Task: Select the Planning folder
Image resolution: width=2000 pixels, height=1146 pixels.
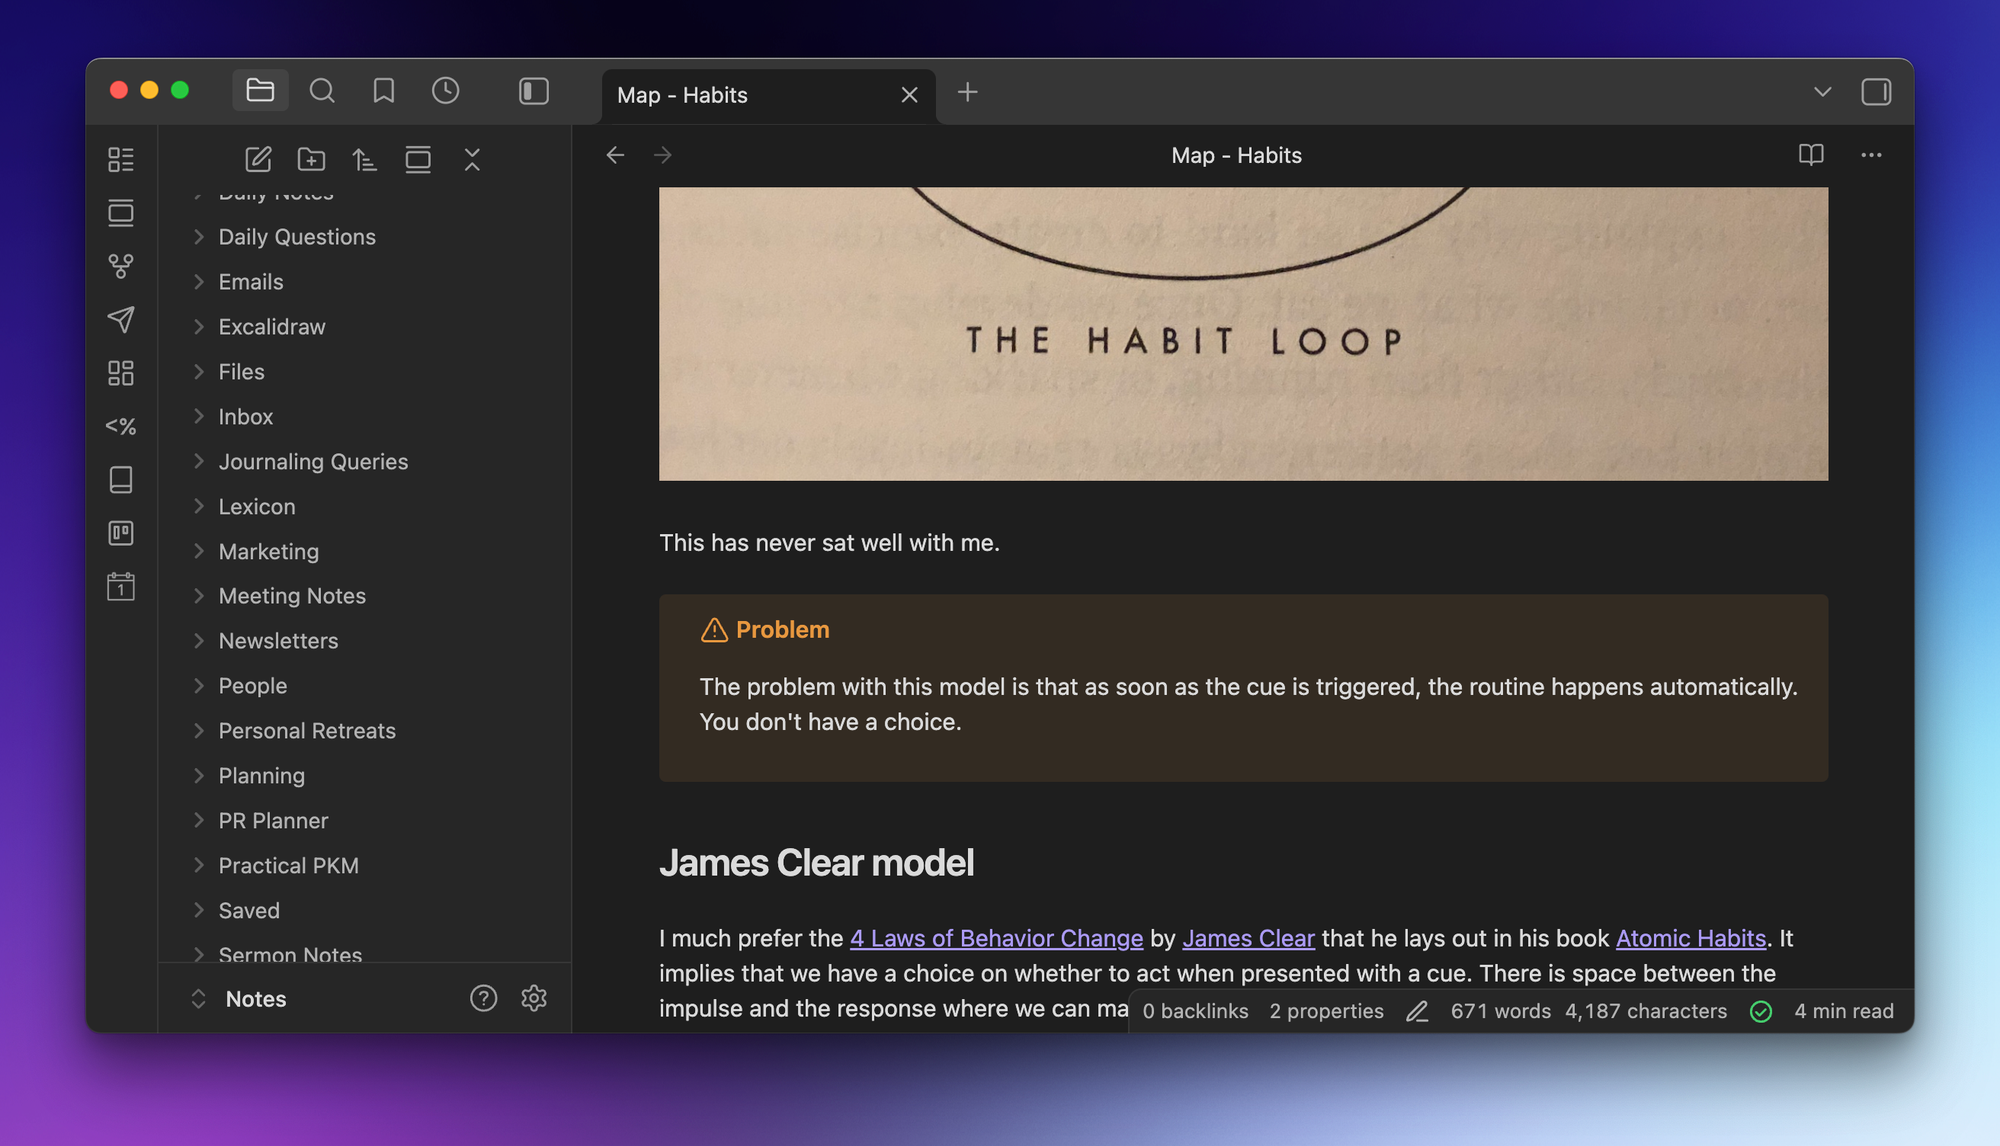Action: click(x=262, y=776)
